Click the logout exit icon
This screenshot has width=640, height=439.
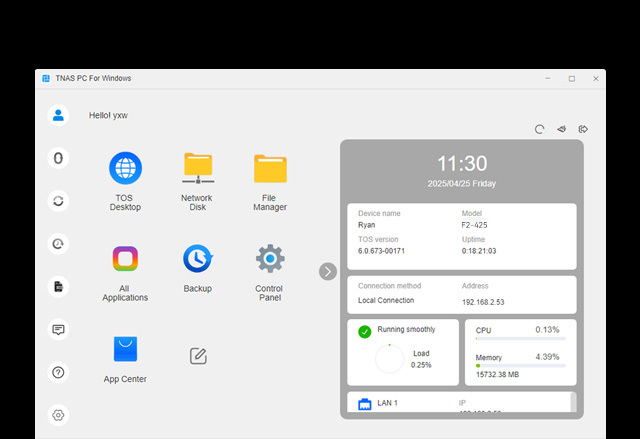(x=584, y=129)
